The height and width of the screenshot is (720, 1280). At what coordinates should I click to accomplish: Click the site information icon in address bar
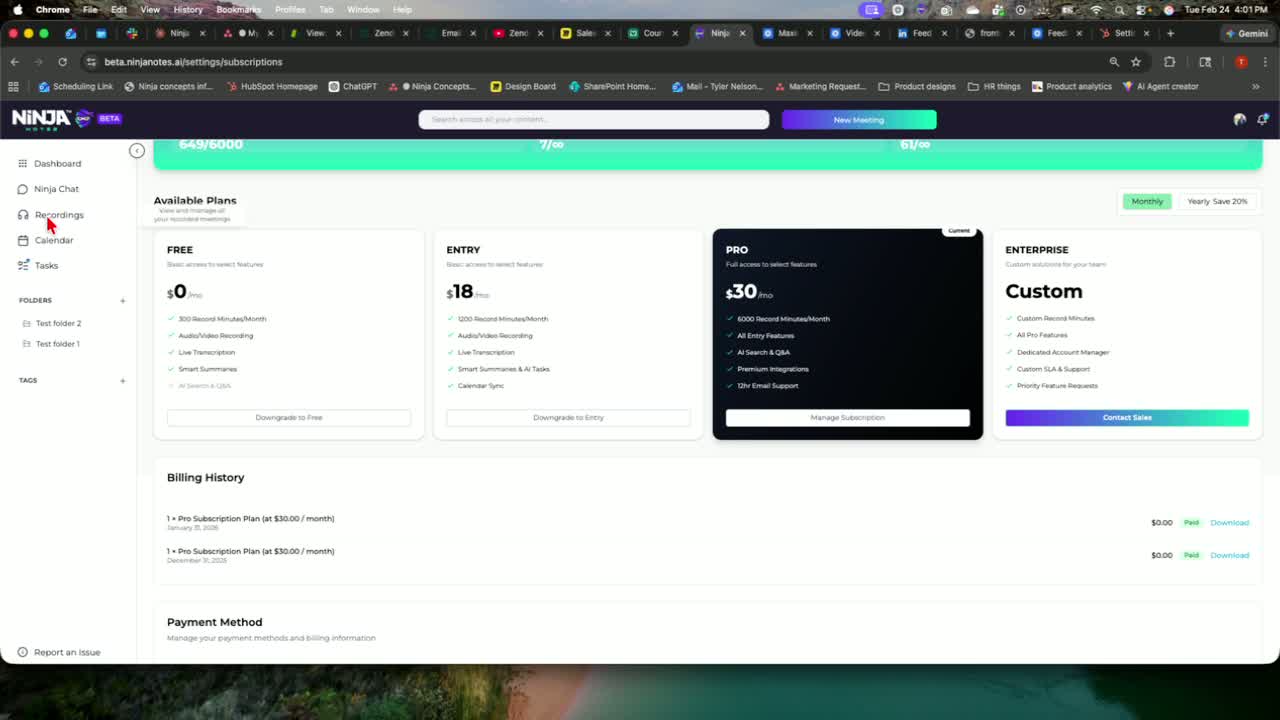pyautogui.click(x=91, y=62)
